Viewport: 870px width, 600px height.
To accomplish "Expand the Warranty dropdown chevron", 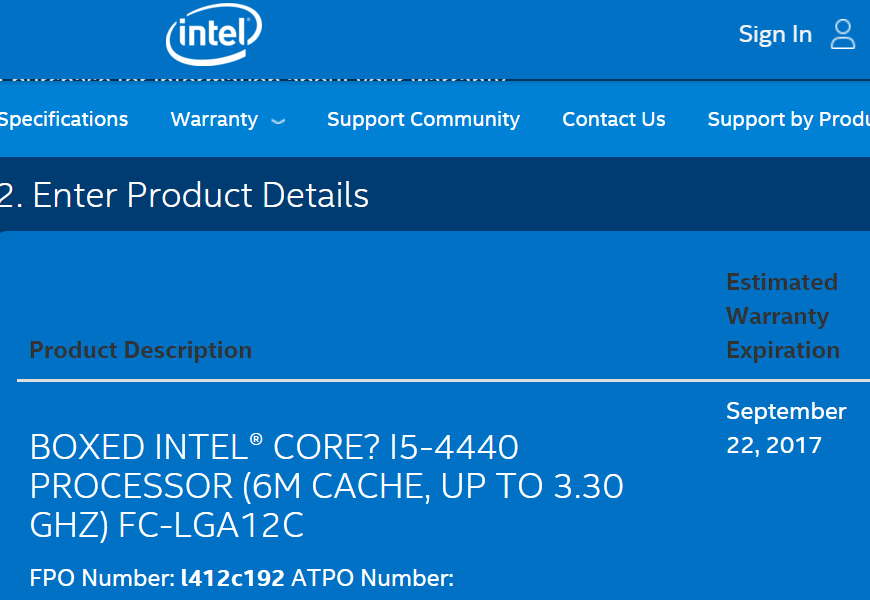I will 278,120.
